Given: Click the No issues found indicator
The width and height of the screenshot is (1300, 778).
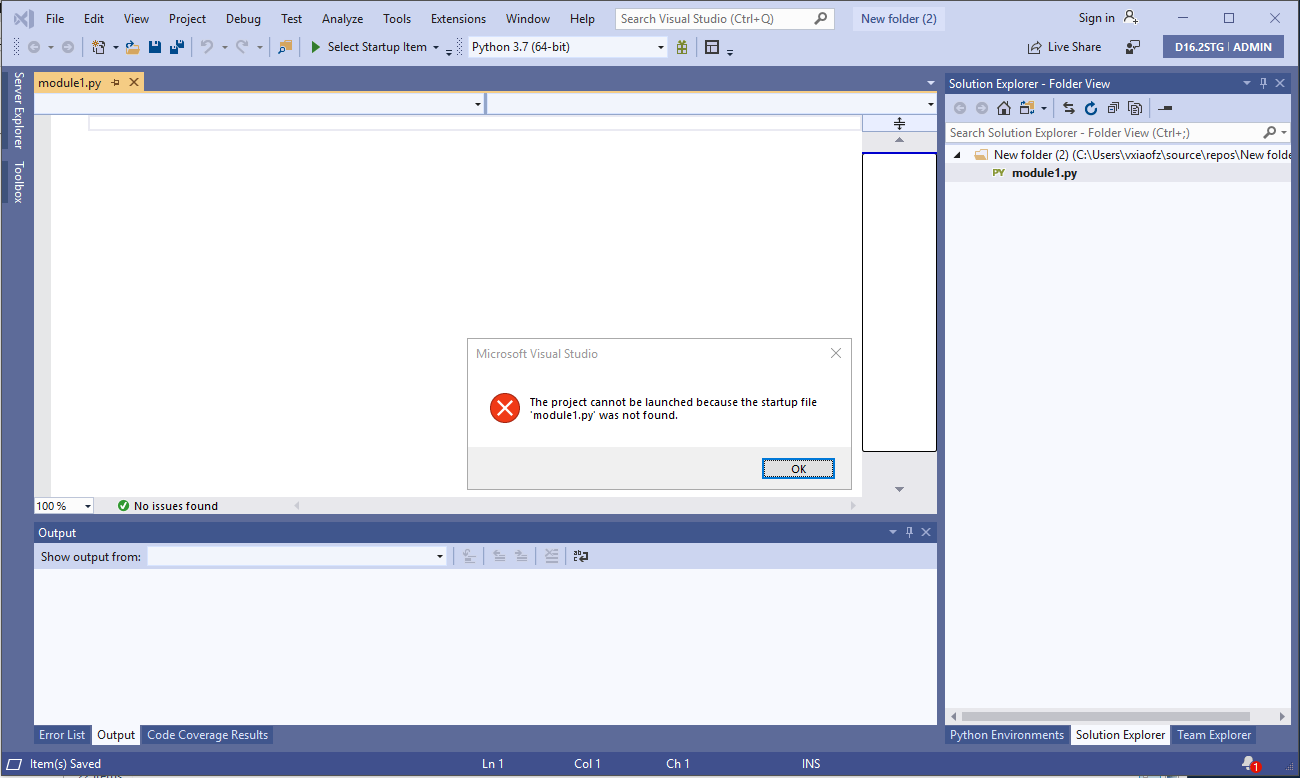Looking at the screenshot, I should click(168, 506).
